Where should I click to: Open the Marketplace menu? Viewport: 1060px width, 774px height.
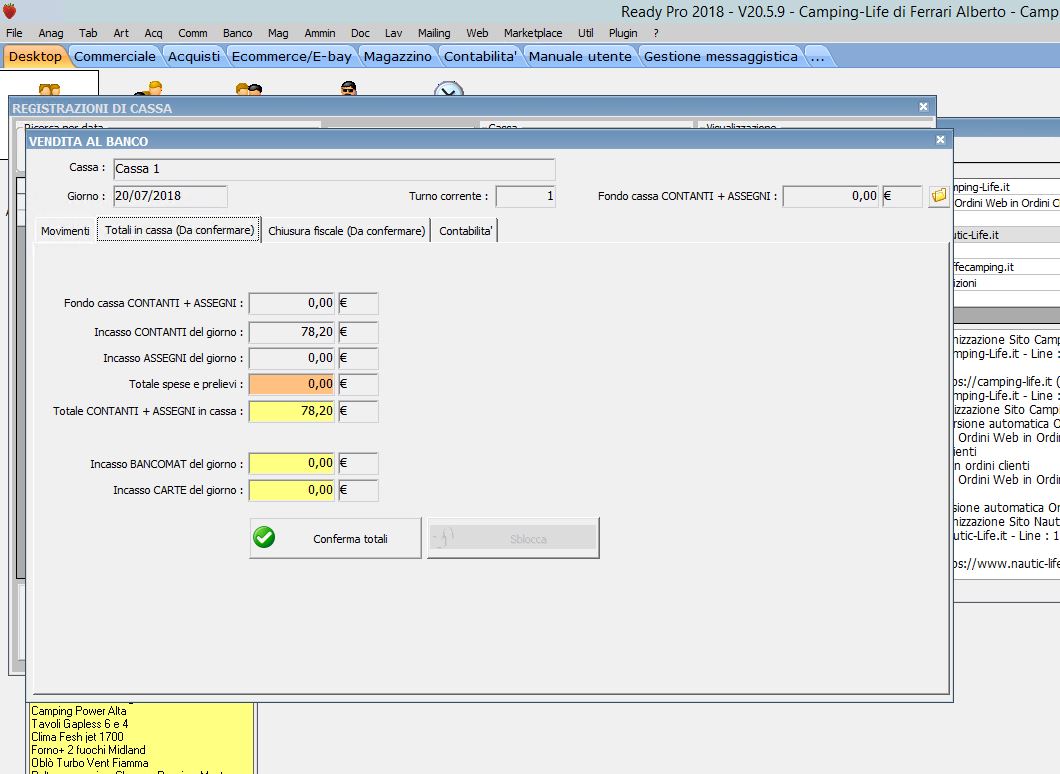pos(533,33)
